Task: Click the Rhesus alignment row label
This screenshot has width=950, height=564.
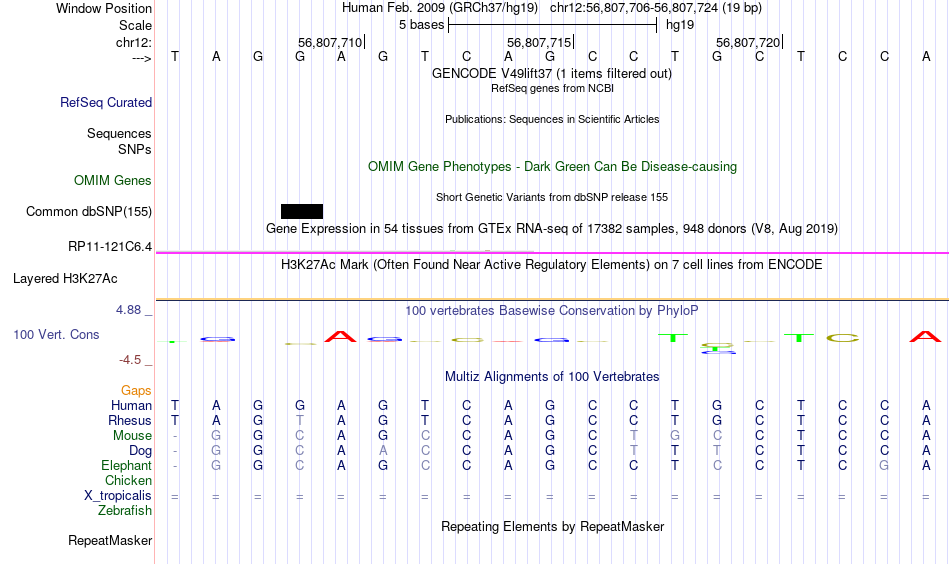Action: [130, 420]
